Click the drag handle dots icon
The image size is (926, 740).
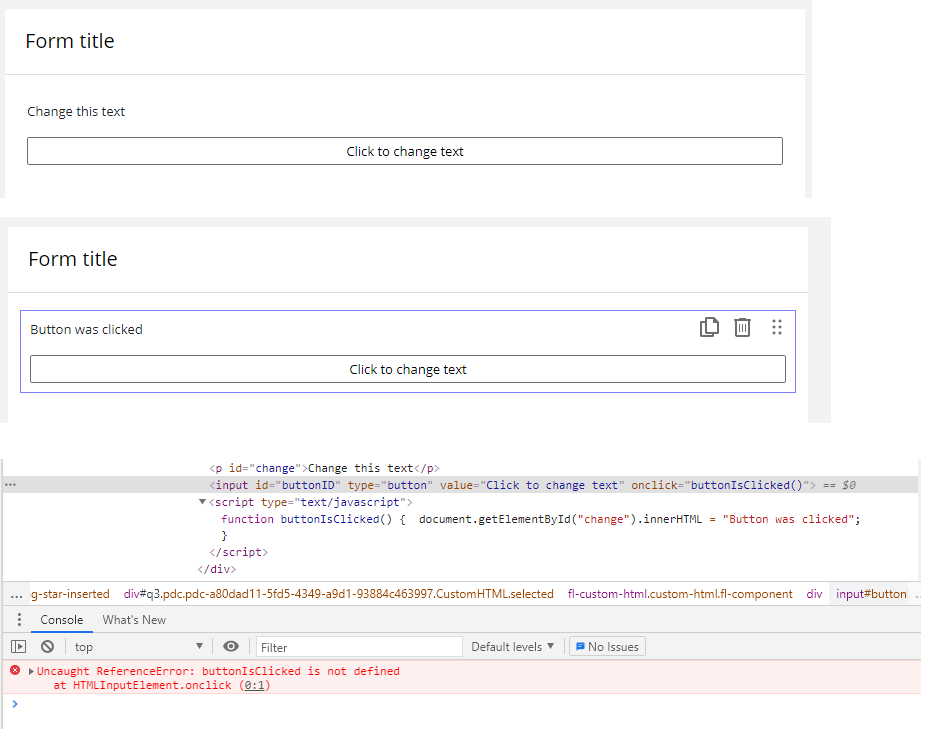click(777, 327)
